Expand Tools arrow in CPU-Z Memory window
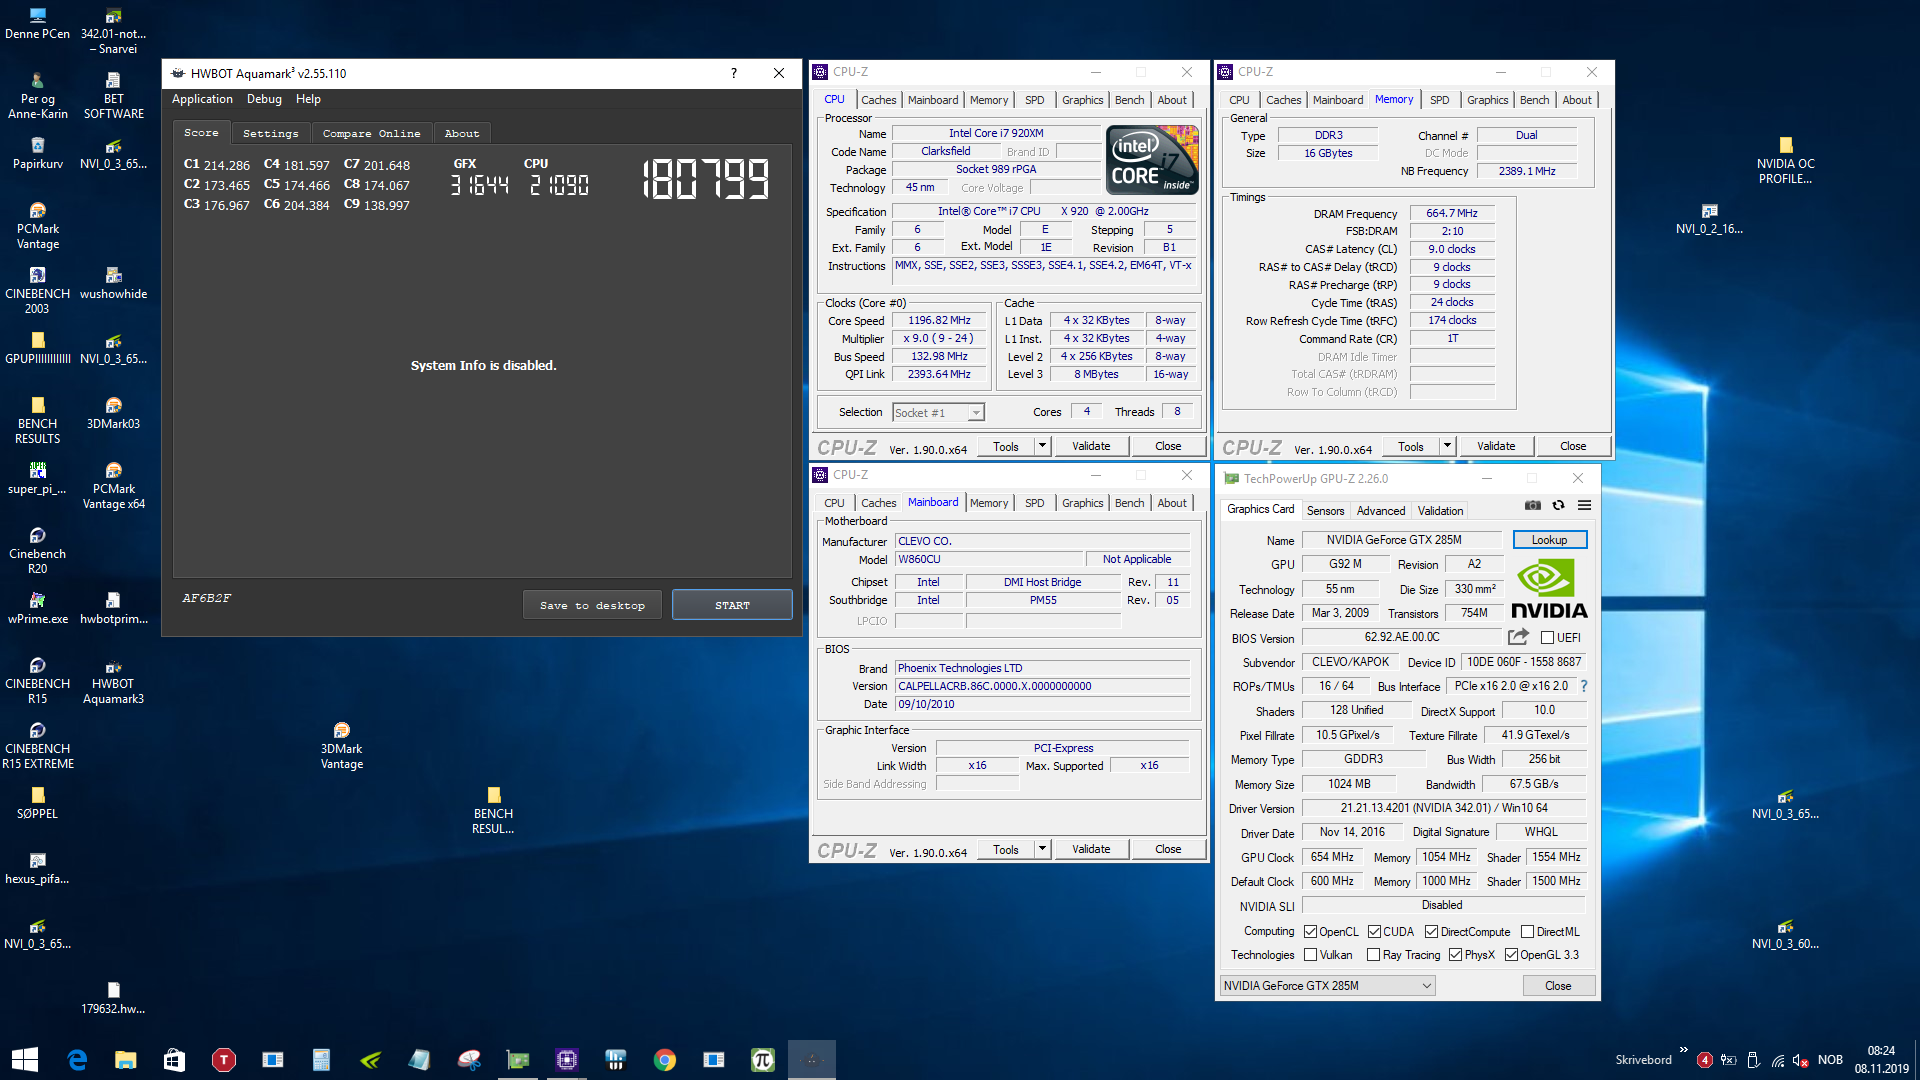This screenshot has width=1920, height=1080. tap(1447, 446)
